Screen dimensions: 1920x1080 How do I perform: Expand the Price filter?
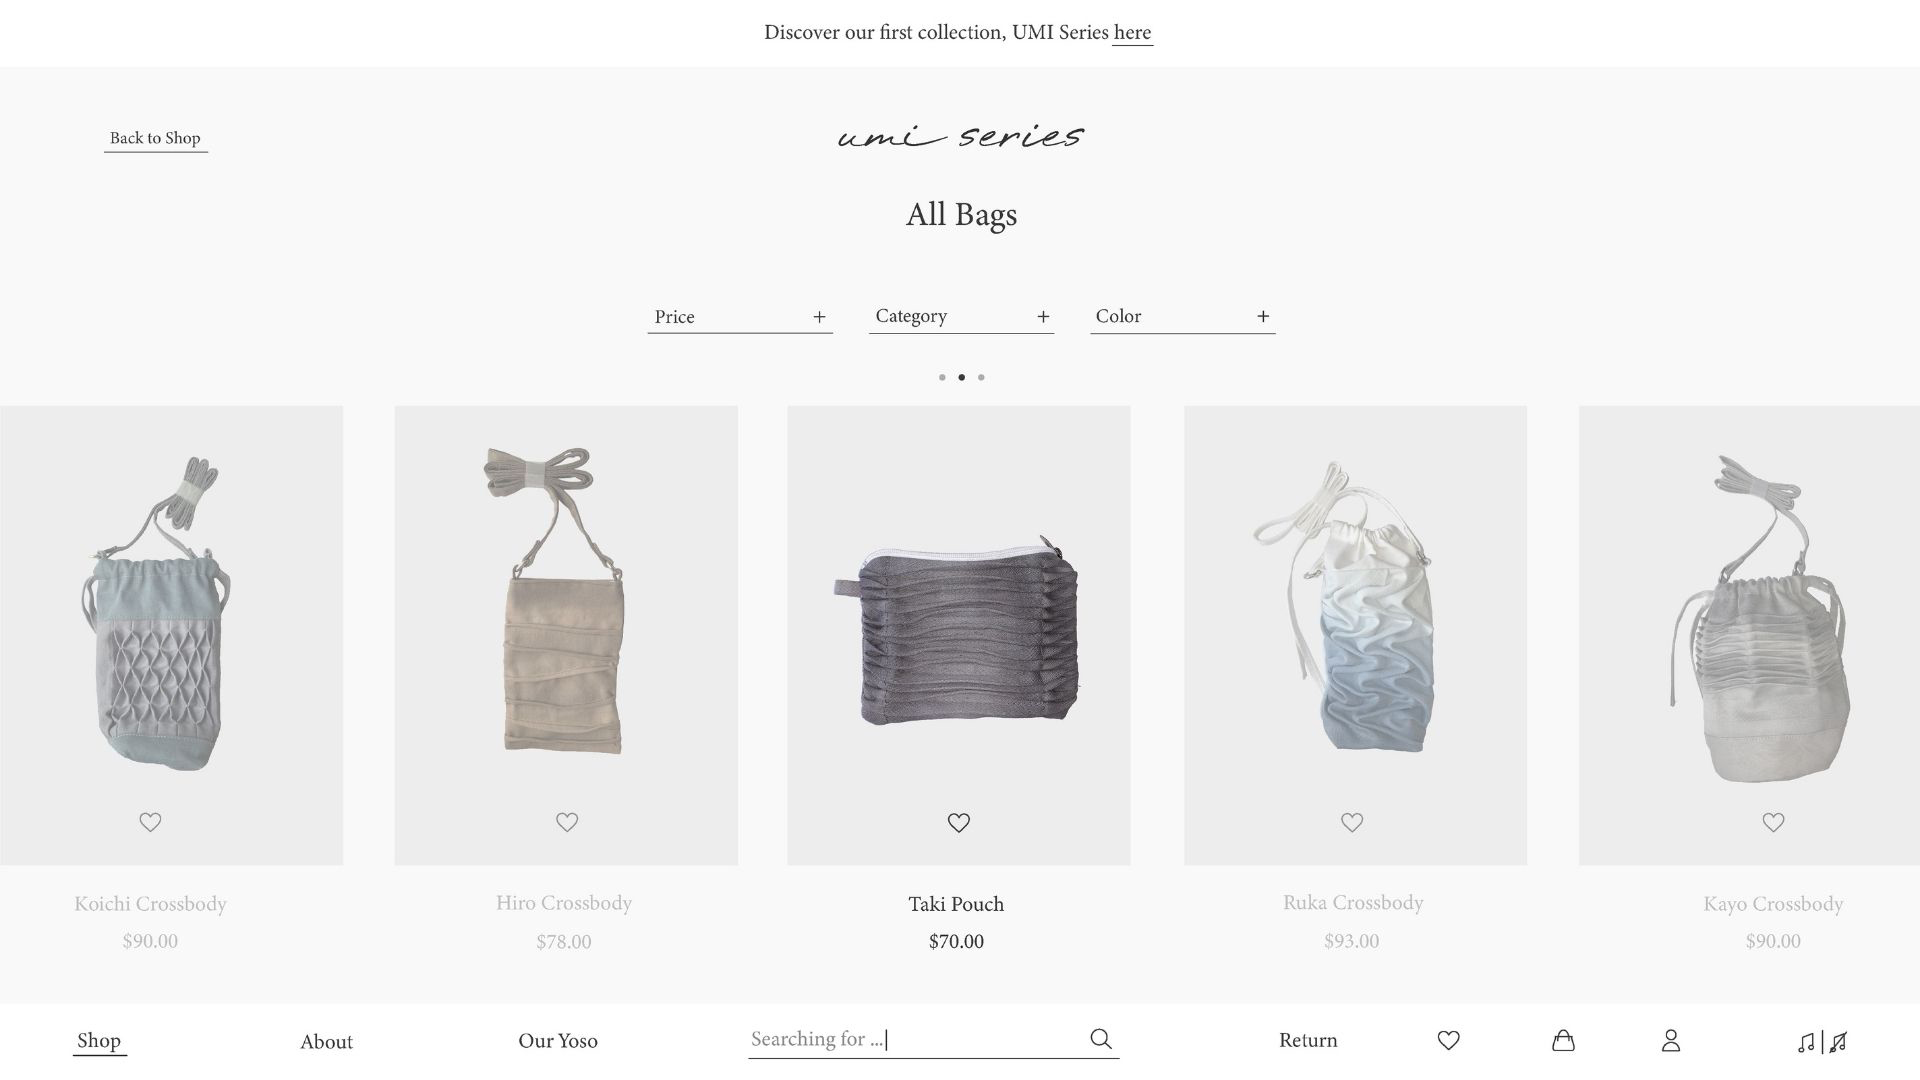point(740,317)
